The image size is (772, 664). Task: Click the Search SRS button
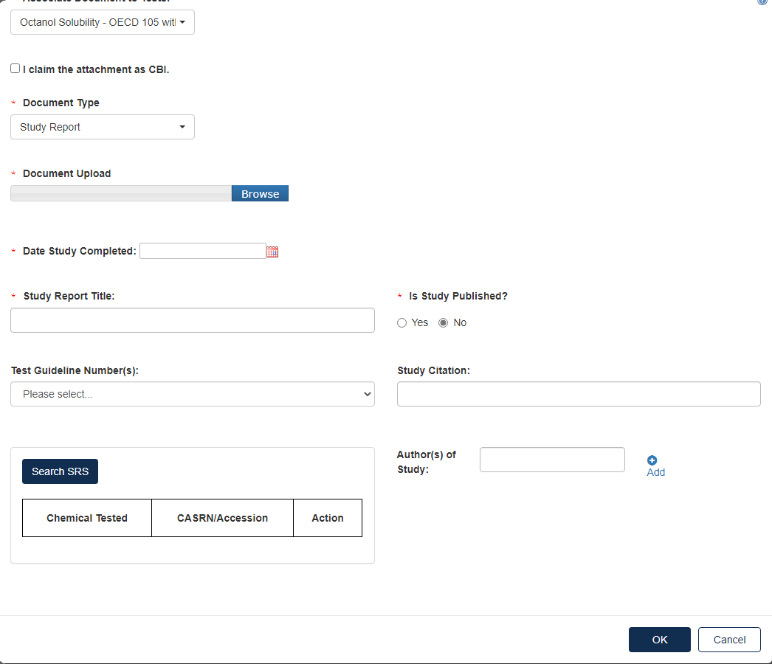click(60, 471)
